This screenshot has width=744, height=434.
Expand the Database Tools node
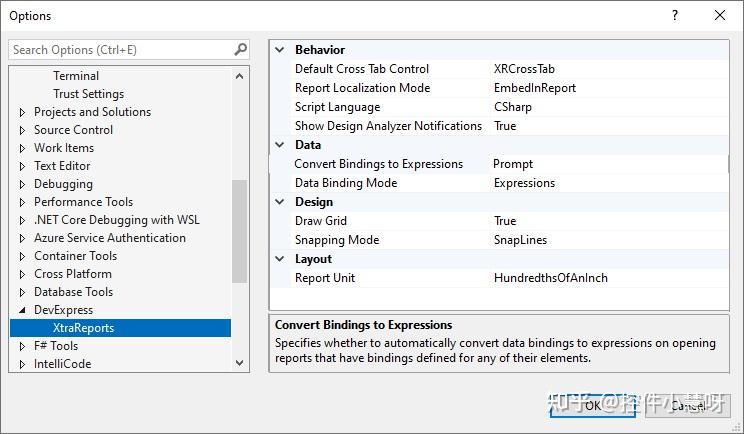[23, 292]
